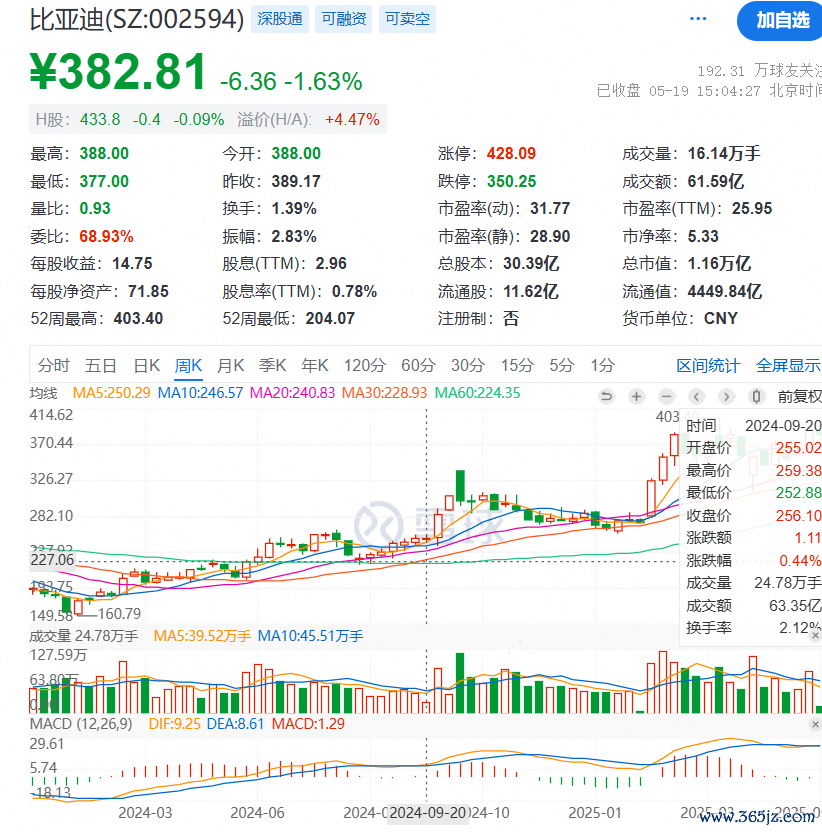Click the 2025-01 date axis label
Image resolution: width=822 pixels, height=832 pixels.
[594, 813]
